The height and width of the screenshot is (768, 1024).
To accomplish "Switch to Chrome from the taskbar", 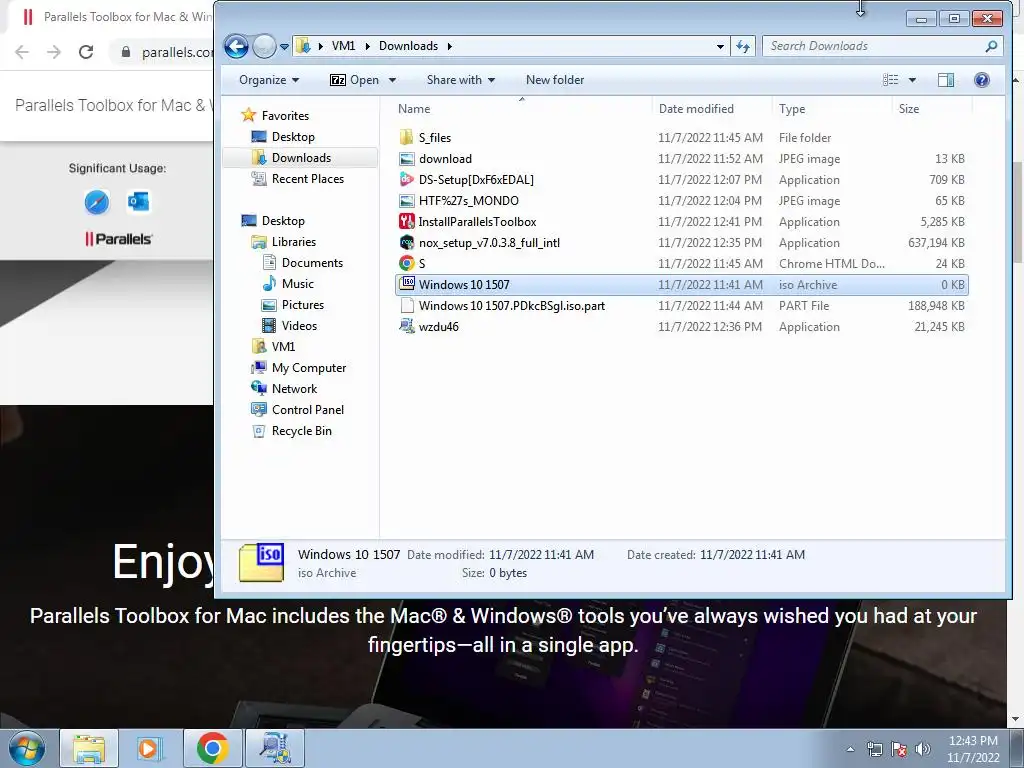I will (x=212, y=748).
